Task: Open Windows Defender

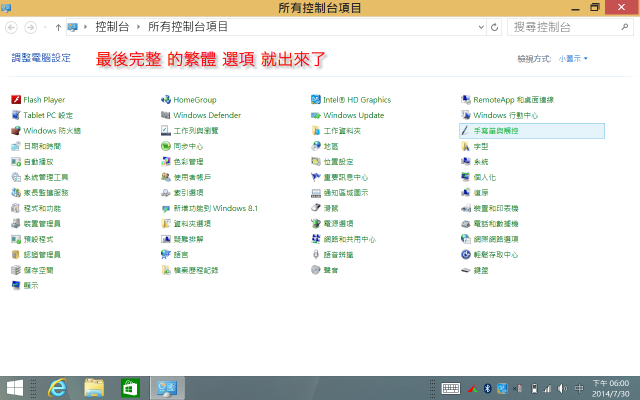Action: (201, 115)
